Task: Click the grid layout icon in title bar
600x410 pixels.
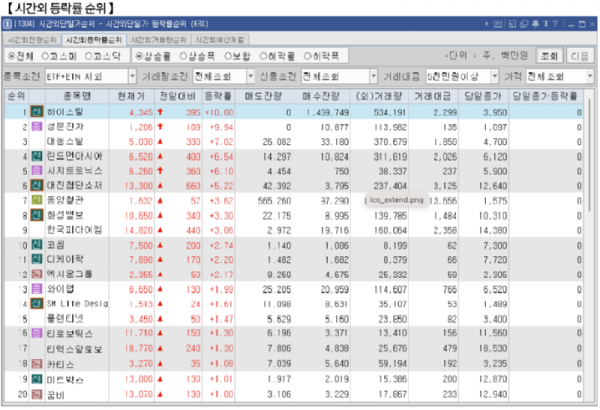Action: (498, 24)
